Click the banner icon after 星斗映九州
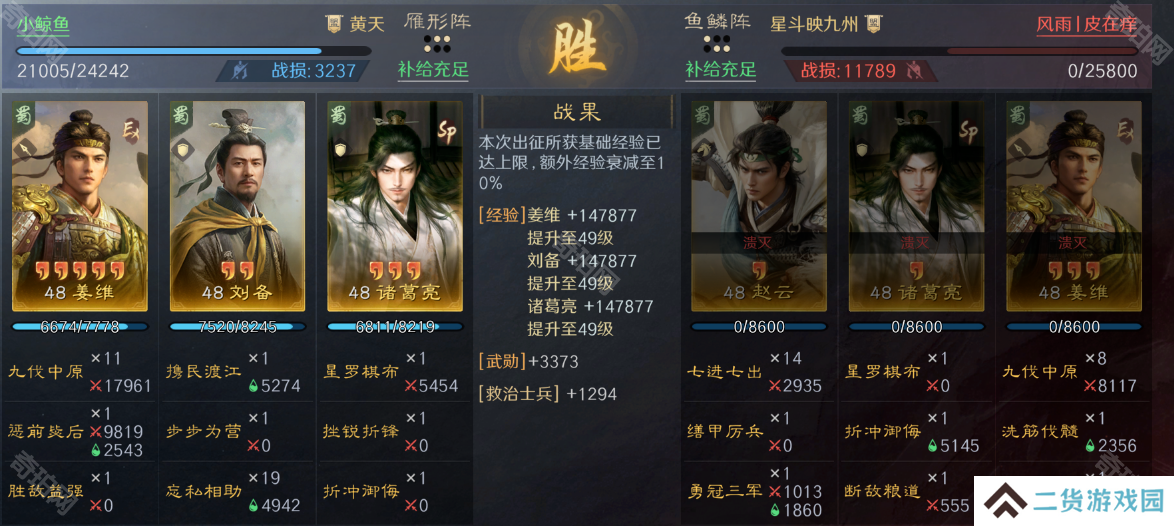Image resolution: width=1174 pixels, height=526 pixels. tap(873, 24)
